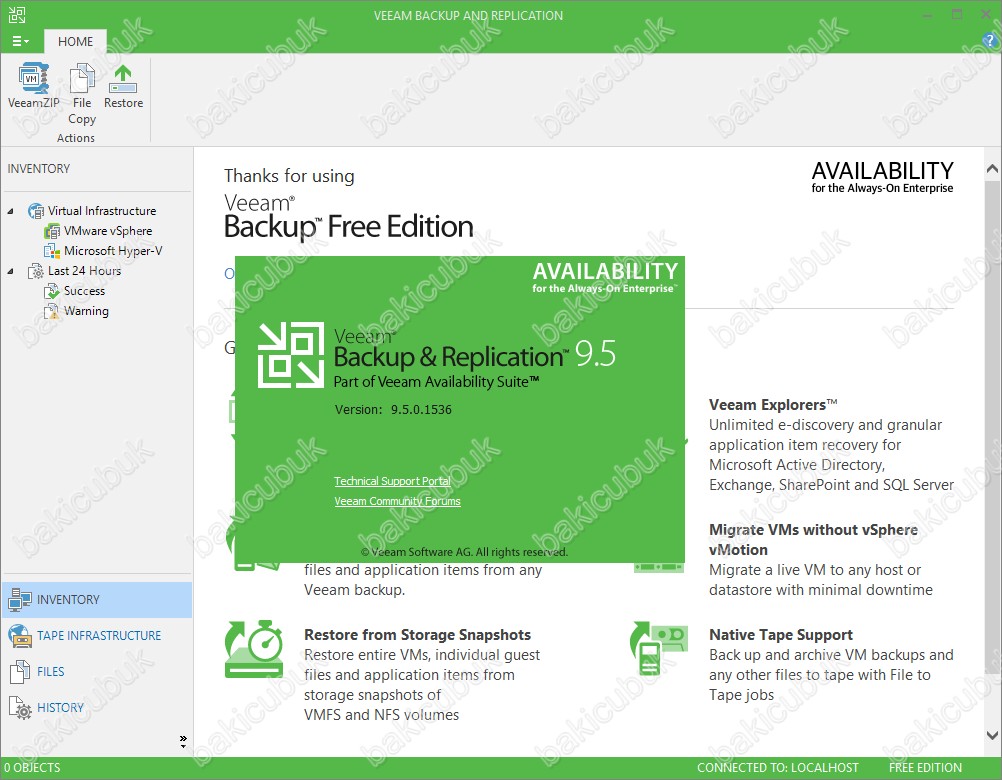Image resolution: width=1002 pixels, height=780 pixels.
Task: Click the VMware vSphere server icon
Action: (52, 231)
